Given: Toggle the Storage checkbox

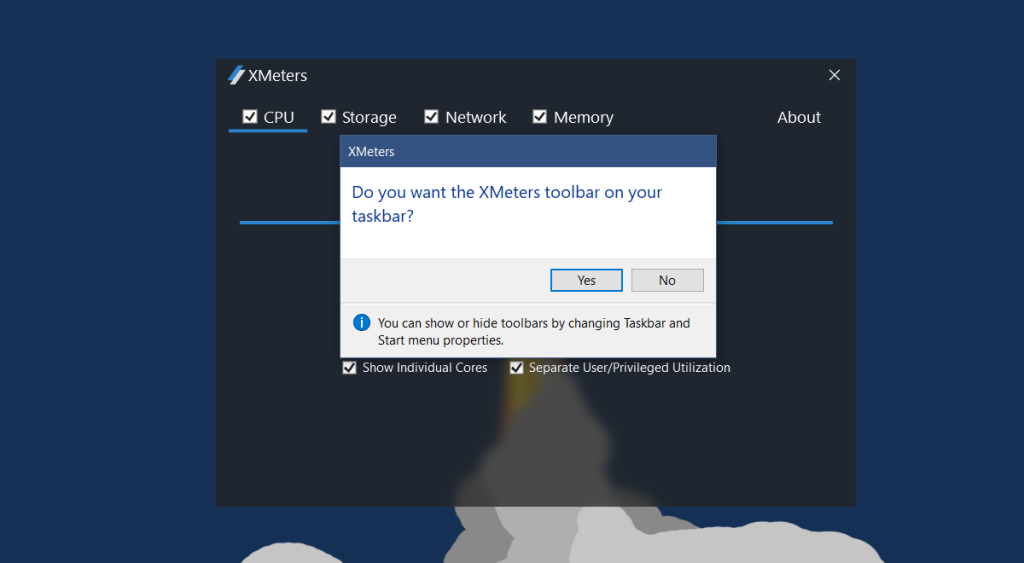Looking at the screenshot, I should tap(328, 116).
